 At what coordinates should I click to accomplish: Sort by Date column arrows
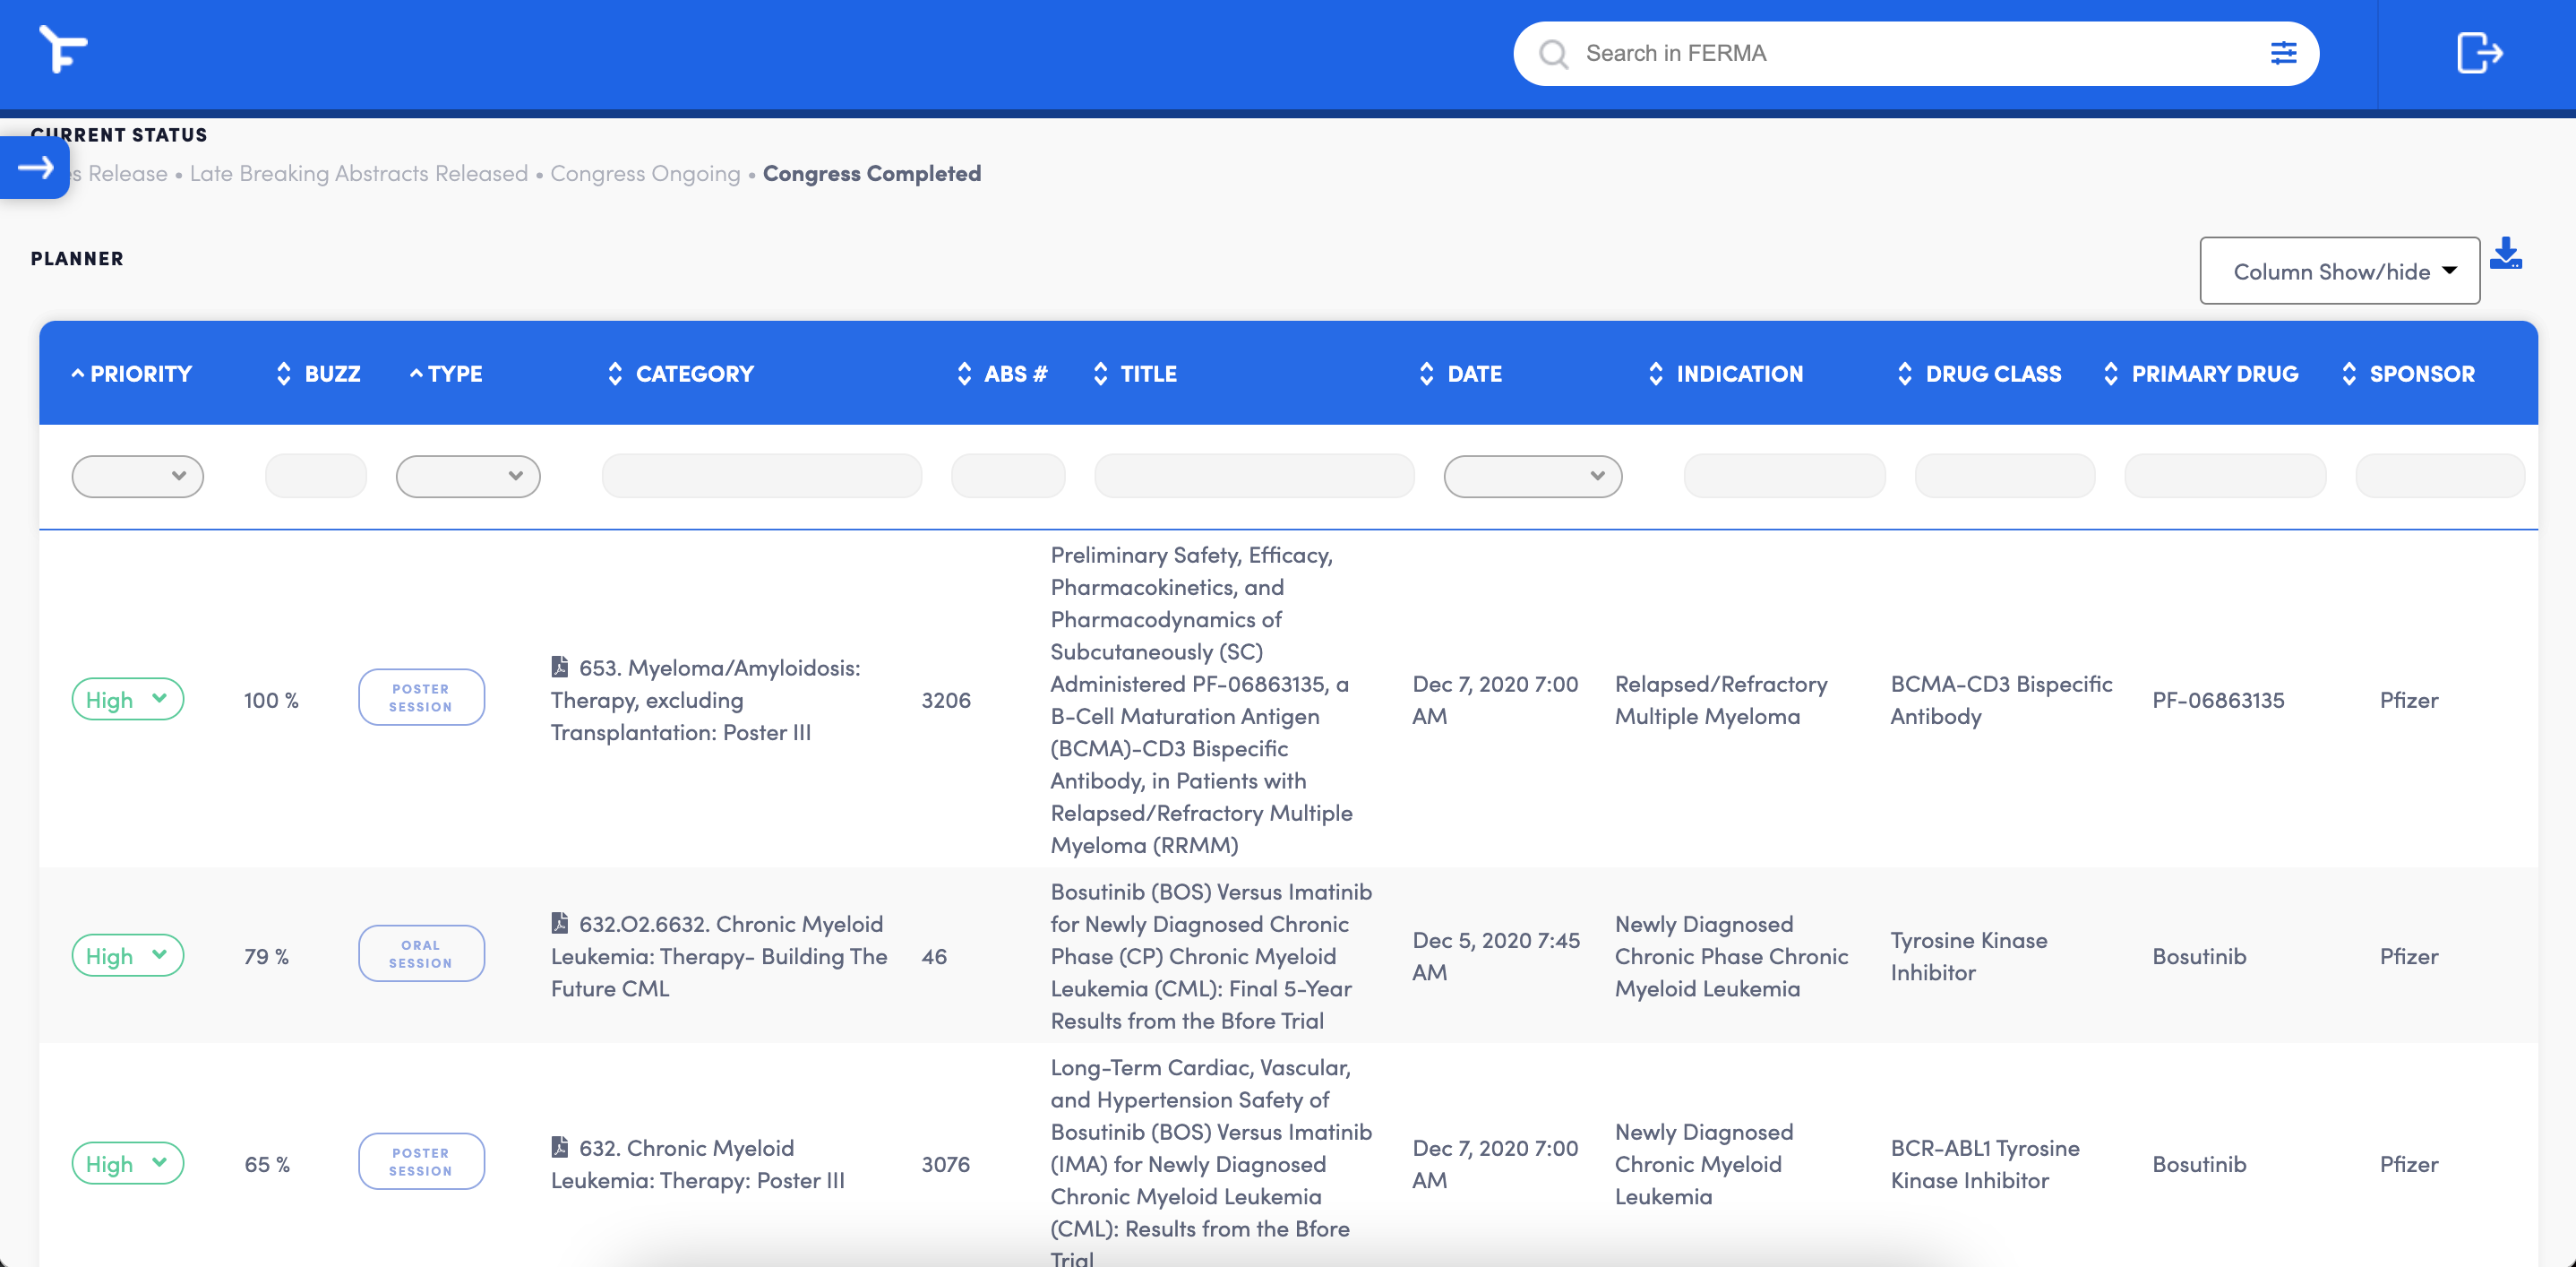click(1427, 373)
